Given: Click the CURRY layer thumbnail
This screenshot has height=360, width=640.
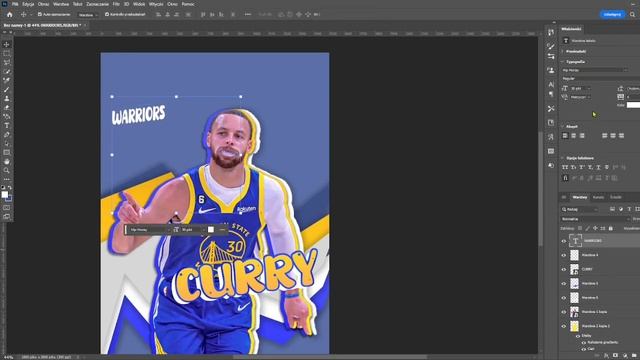Looking at the screenshot, I should coord(574,269).
